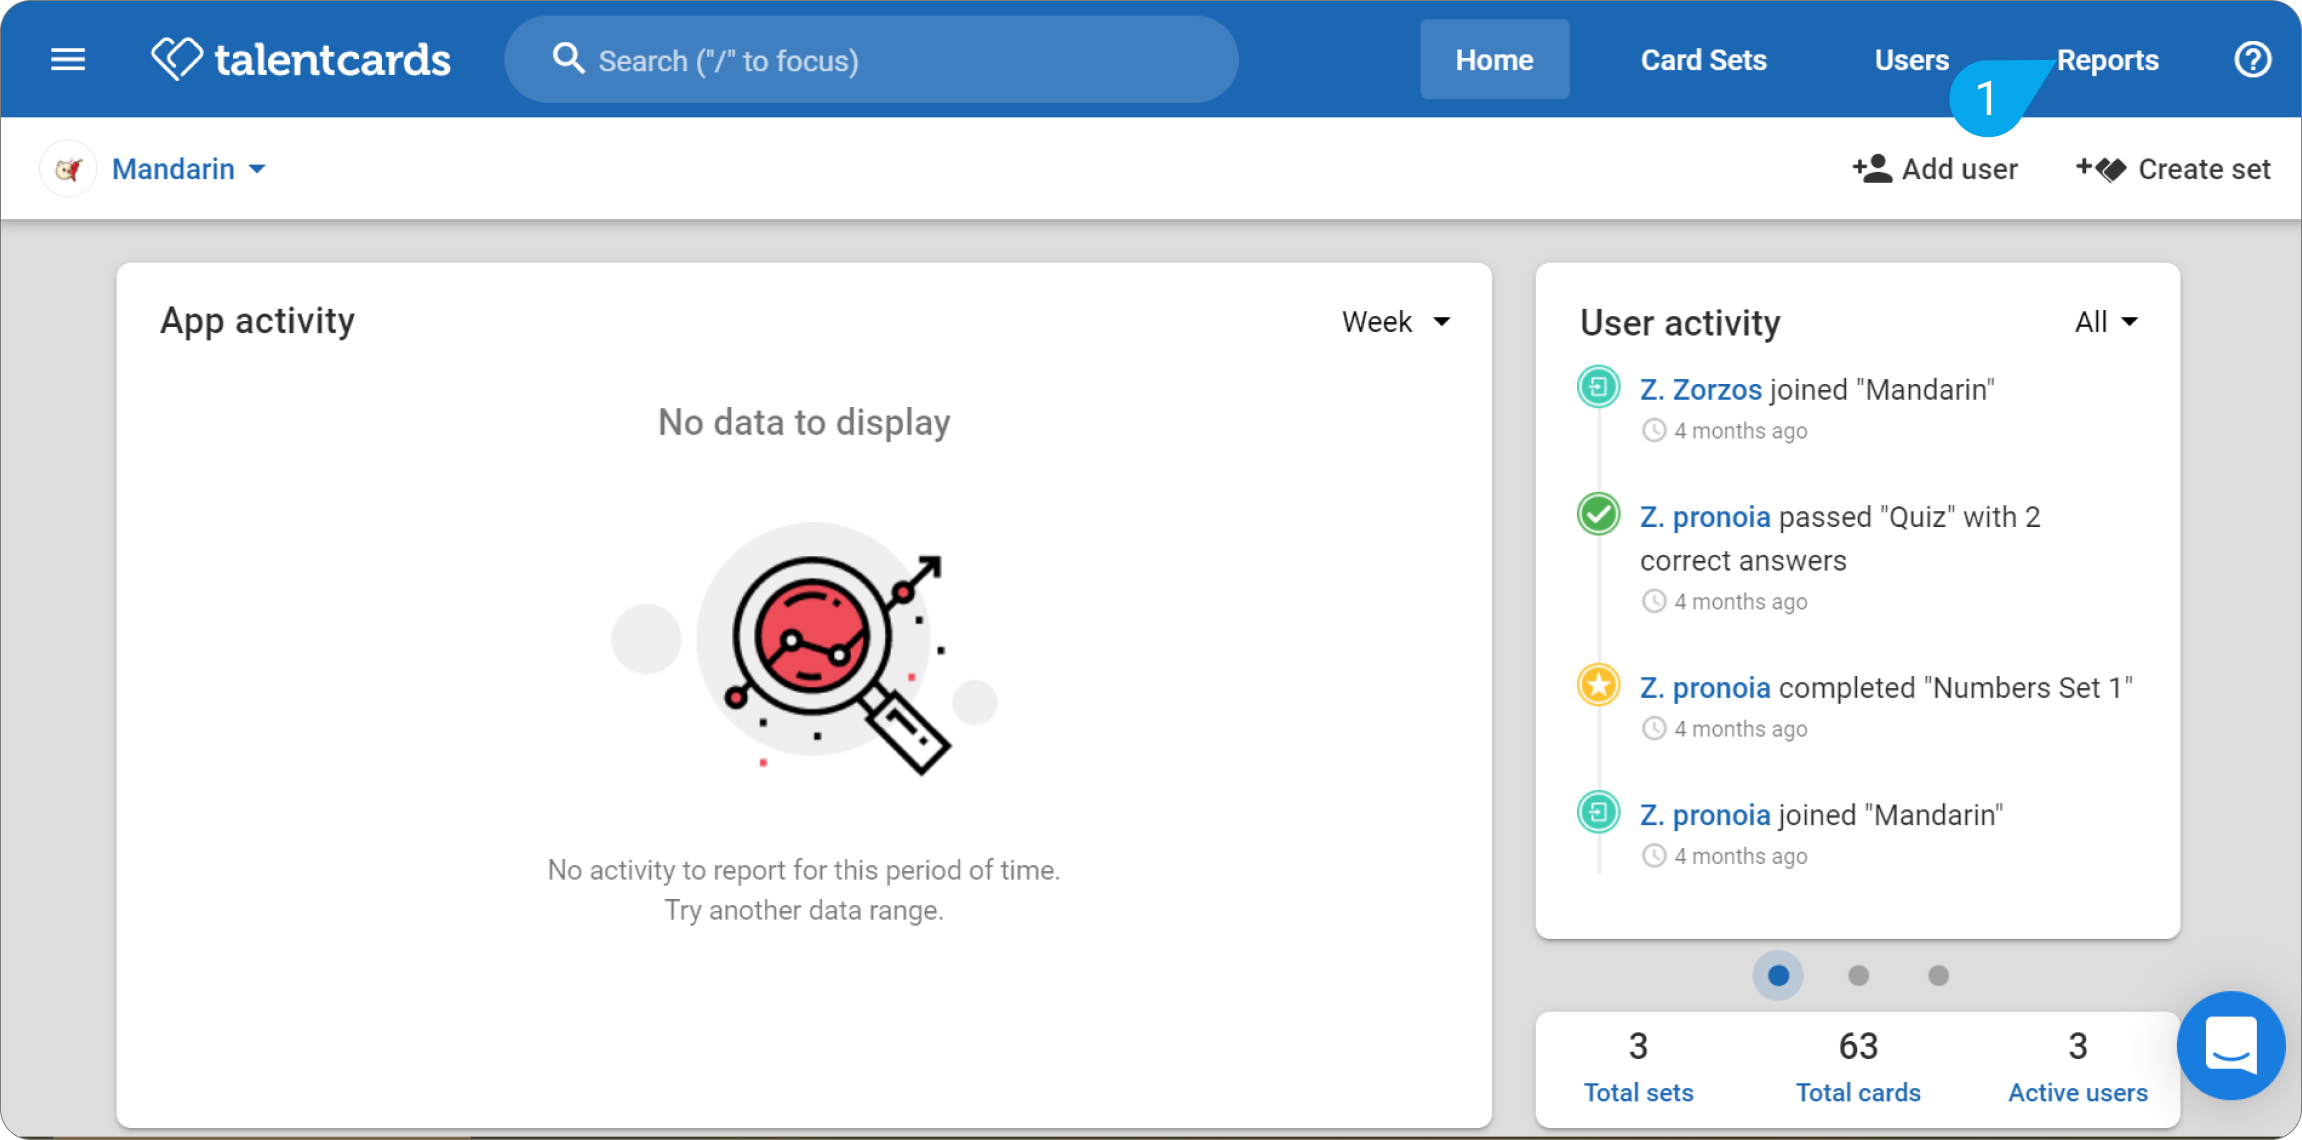The image size is (2302, 1140).
Task: Click the Total cards link
Action: tap(1858, 1092)
